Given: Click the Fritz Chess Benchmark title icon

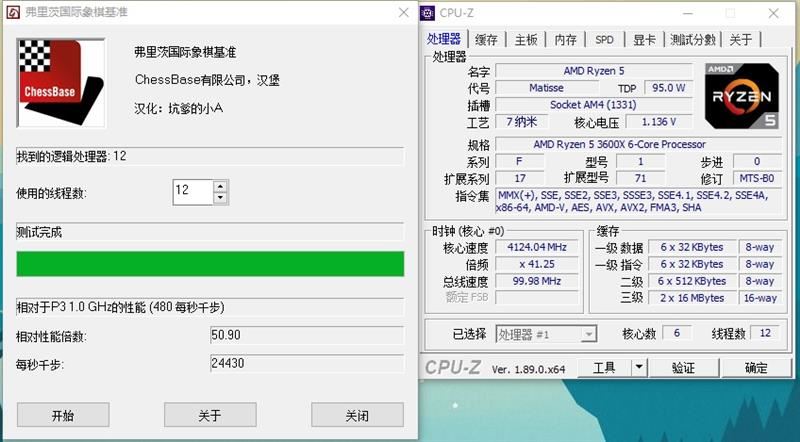Looking at the screenshot, I should click(x=13, y=12).
